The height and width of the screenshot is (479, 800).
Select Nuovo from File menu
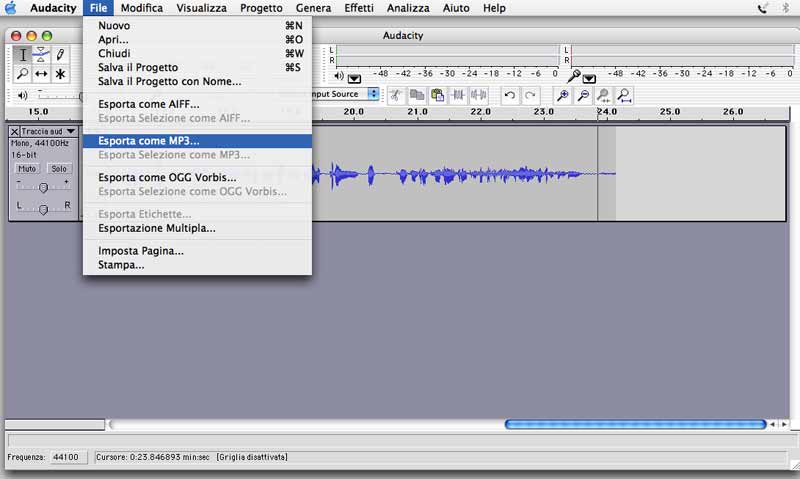click(197, 26)
